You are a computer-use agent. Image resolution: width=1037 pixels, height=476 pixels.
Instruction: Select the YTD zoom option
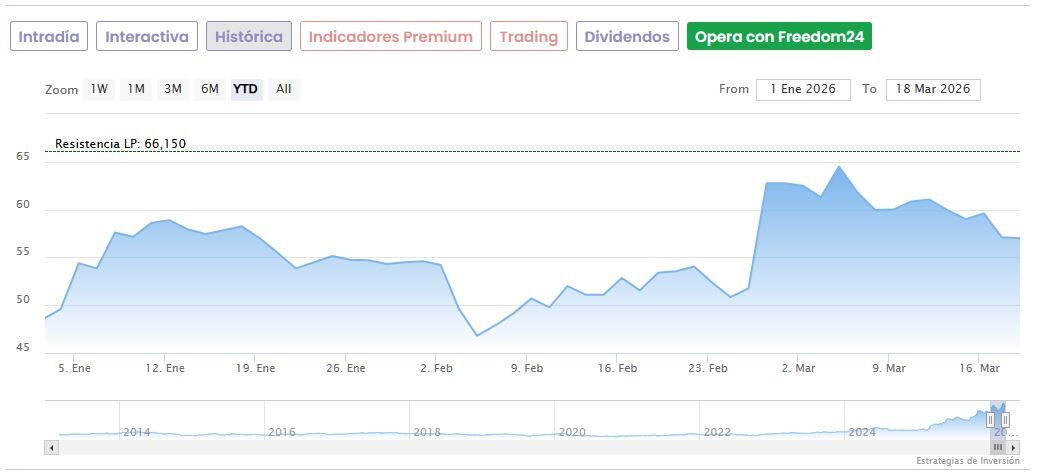click(x=245, y=89)
